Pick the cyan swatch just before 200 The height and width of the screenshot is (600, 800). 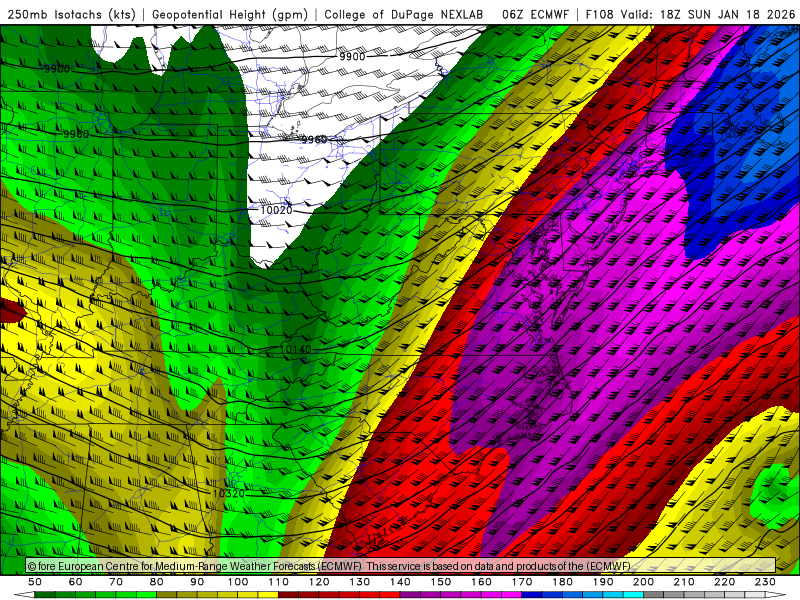pyautogui.click(x=633, y=594)
